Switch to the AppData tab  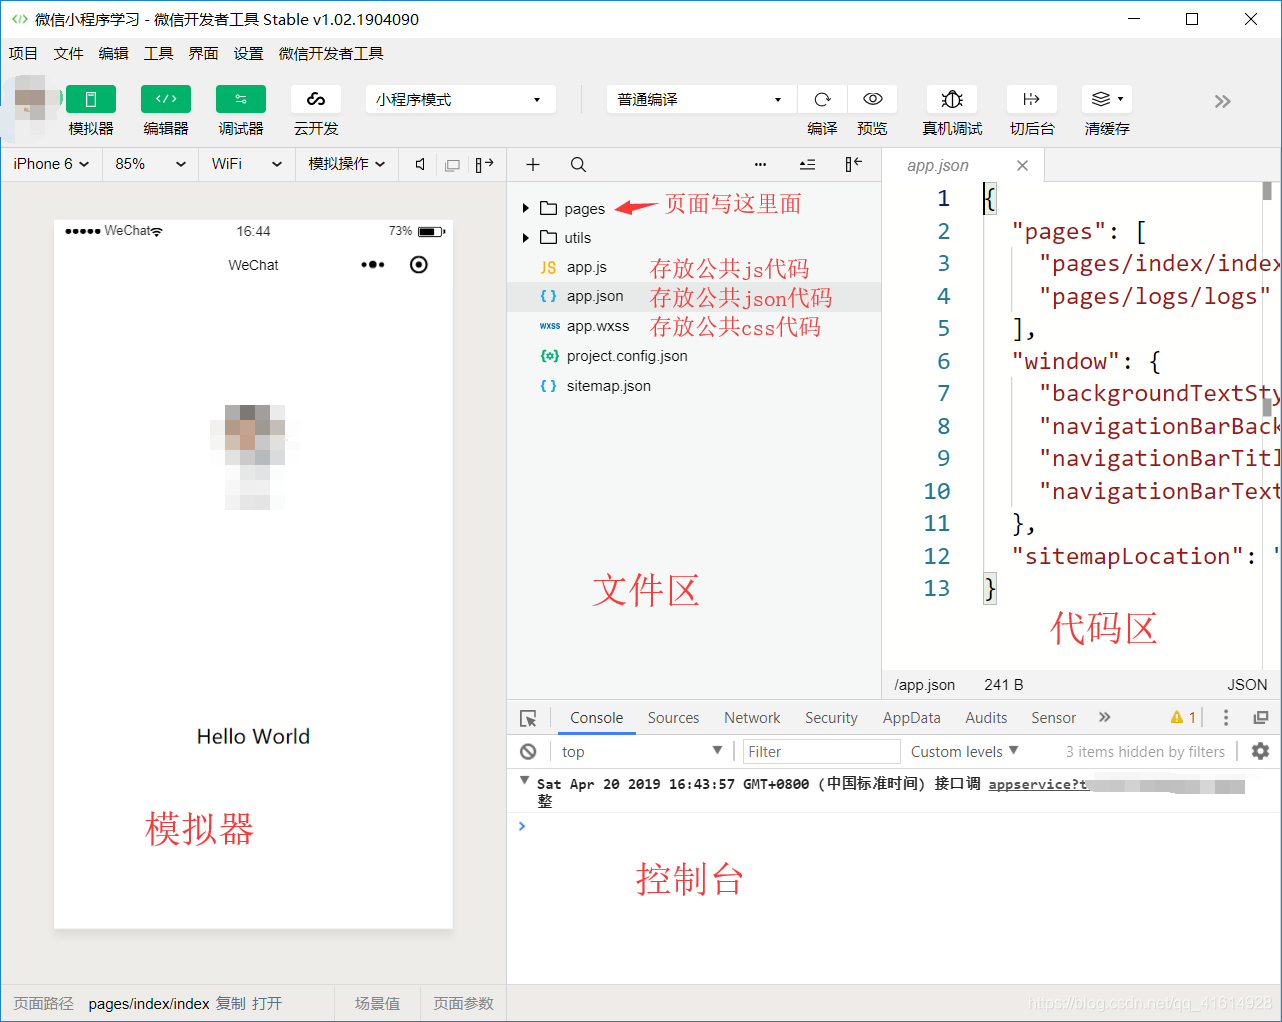tap(911, 718)
